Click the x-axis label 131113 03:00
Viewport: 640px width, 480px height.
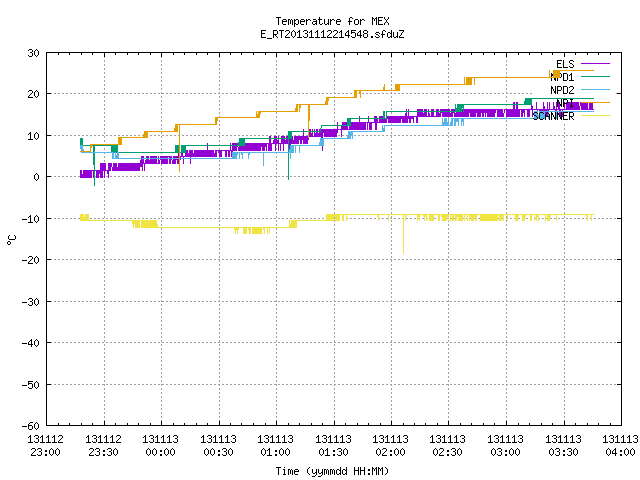[x=506, y=446]
